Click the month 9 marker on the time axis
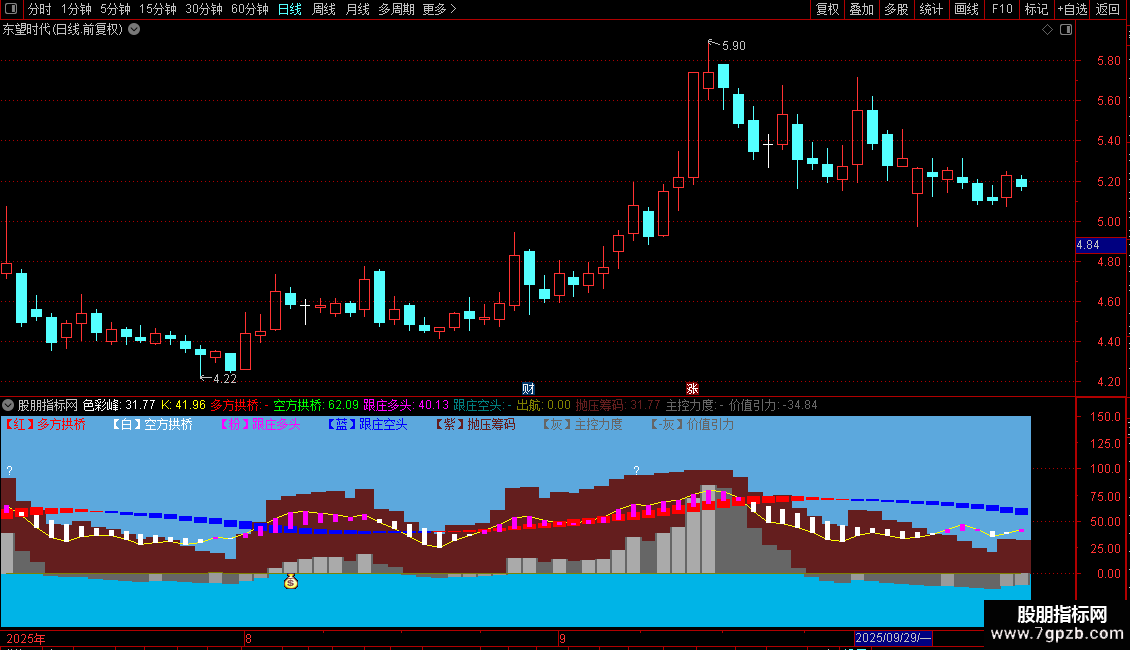 (562, 638)
